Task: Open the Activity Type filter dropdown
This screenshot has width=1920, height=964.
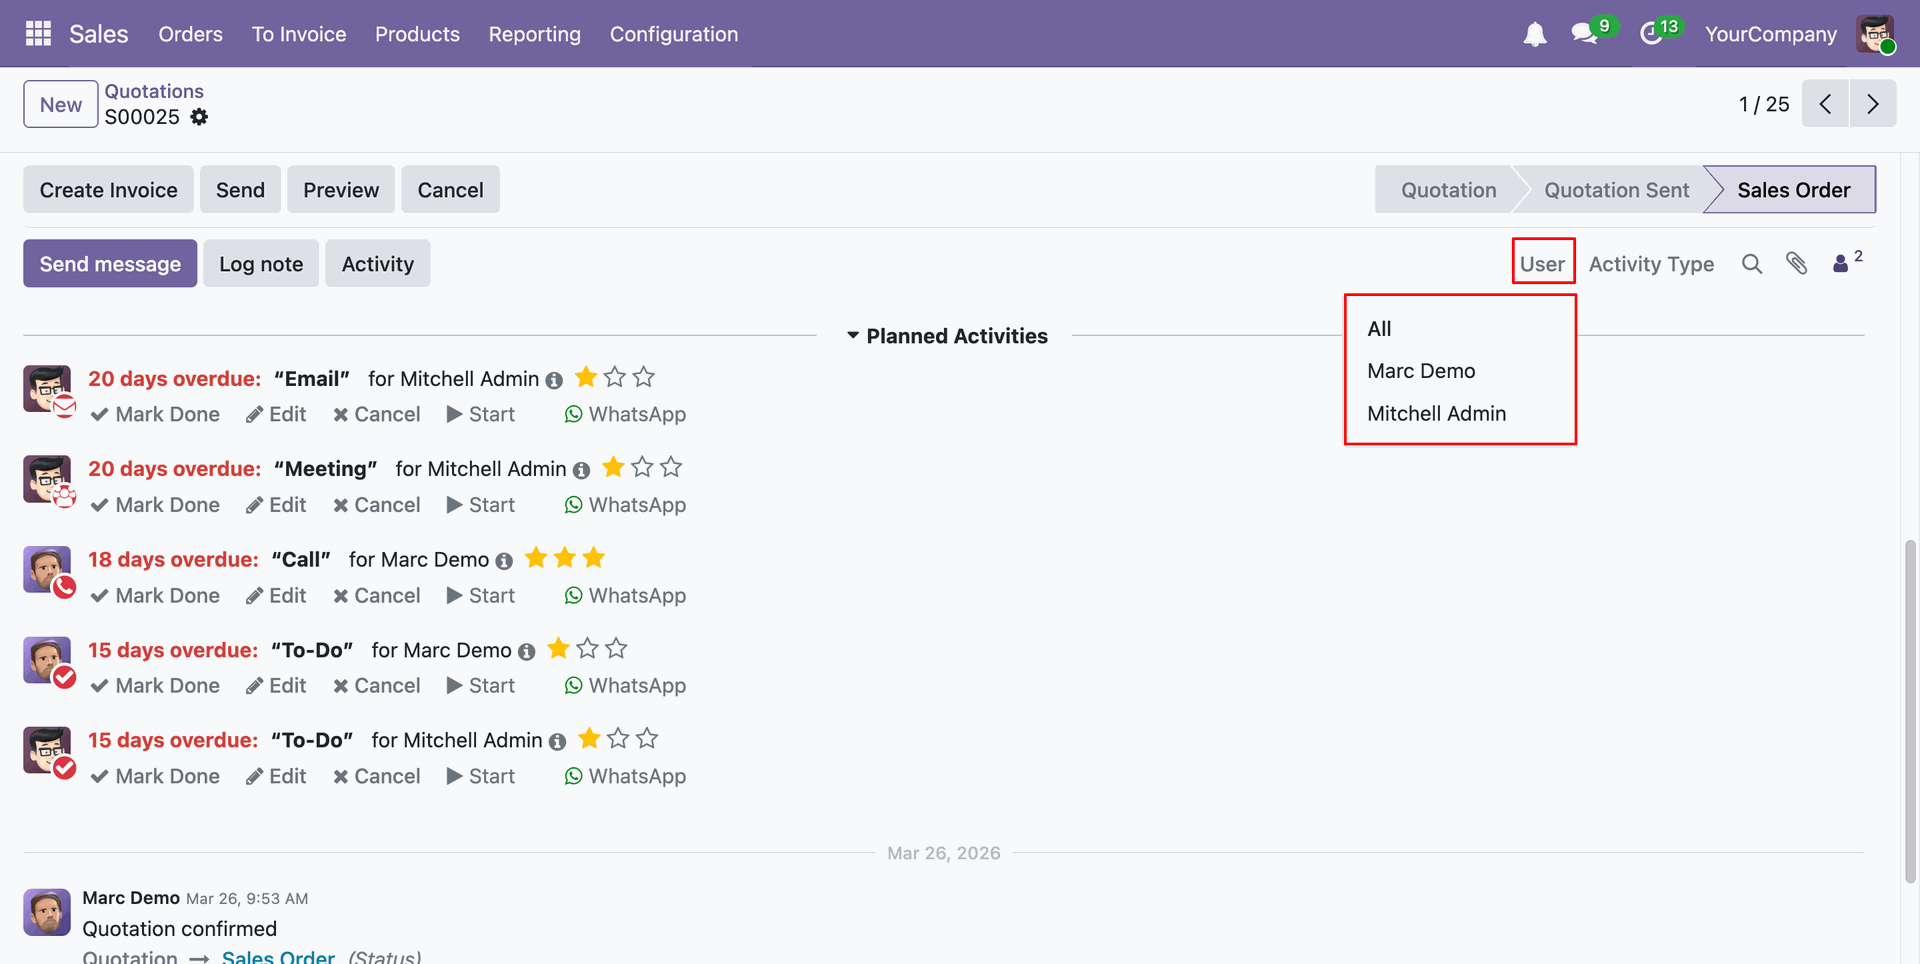Action: click(1651, 264)
